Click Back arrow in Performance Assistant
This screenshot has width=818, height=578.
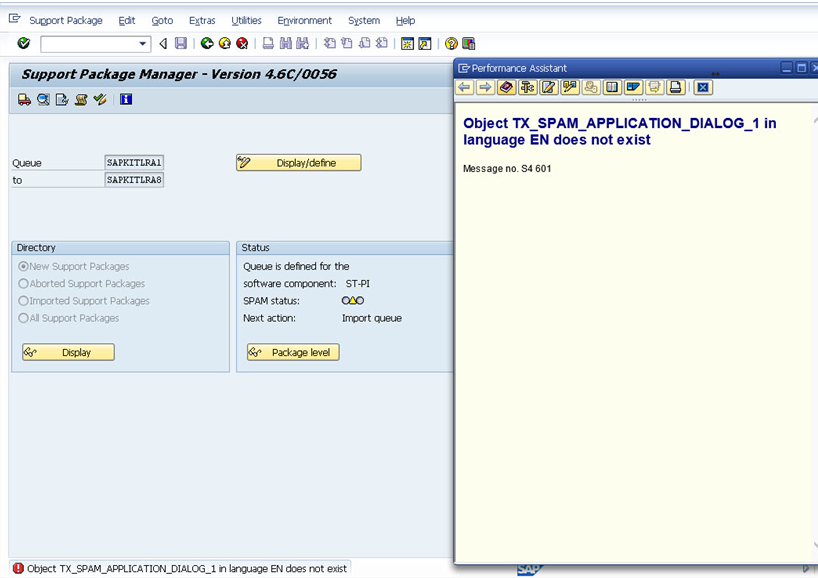click(464, 87)
